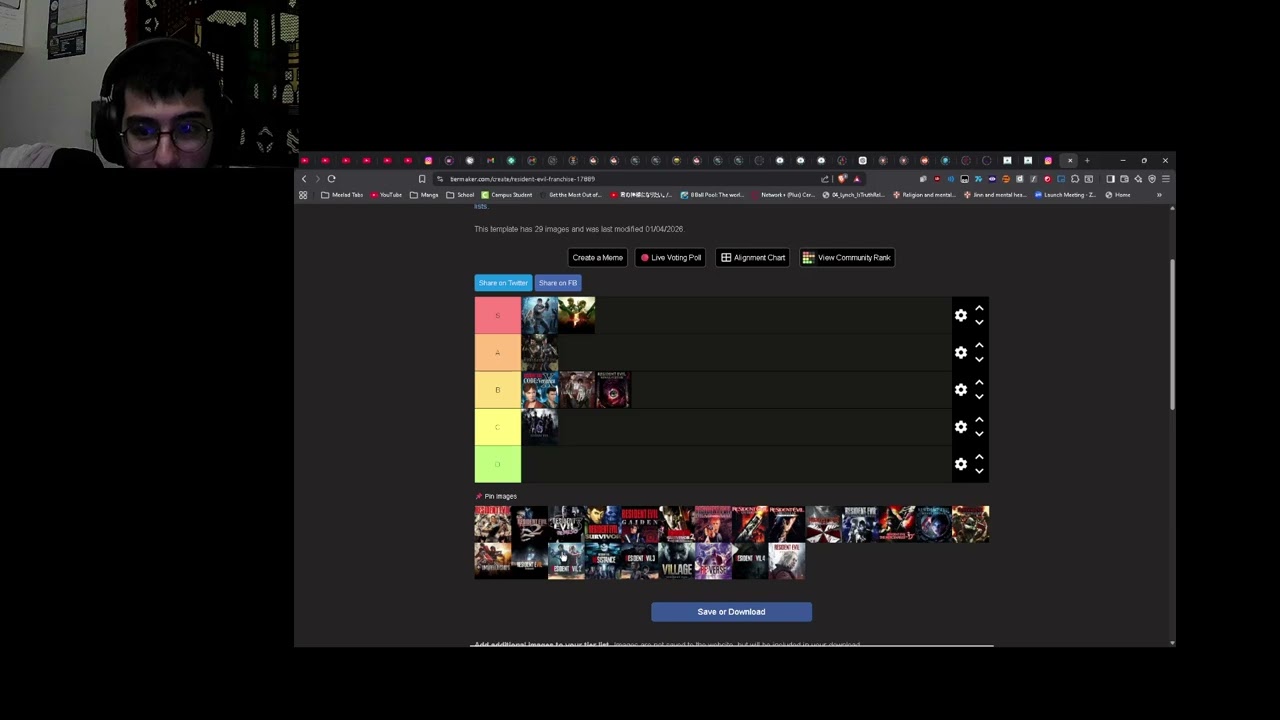The width and height of the screenshot is (1280, 720).
Task: Expand bookmarks overflow chevron
Action: 1159,195
